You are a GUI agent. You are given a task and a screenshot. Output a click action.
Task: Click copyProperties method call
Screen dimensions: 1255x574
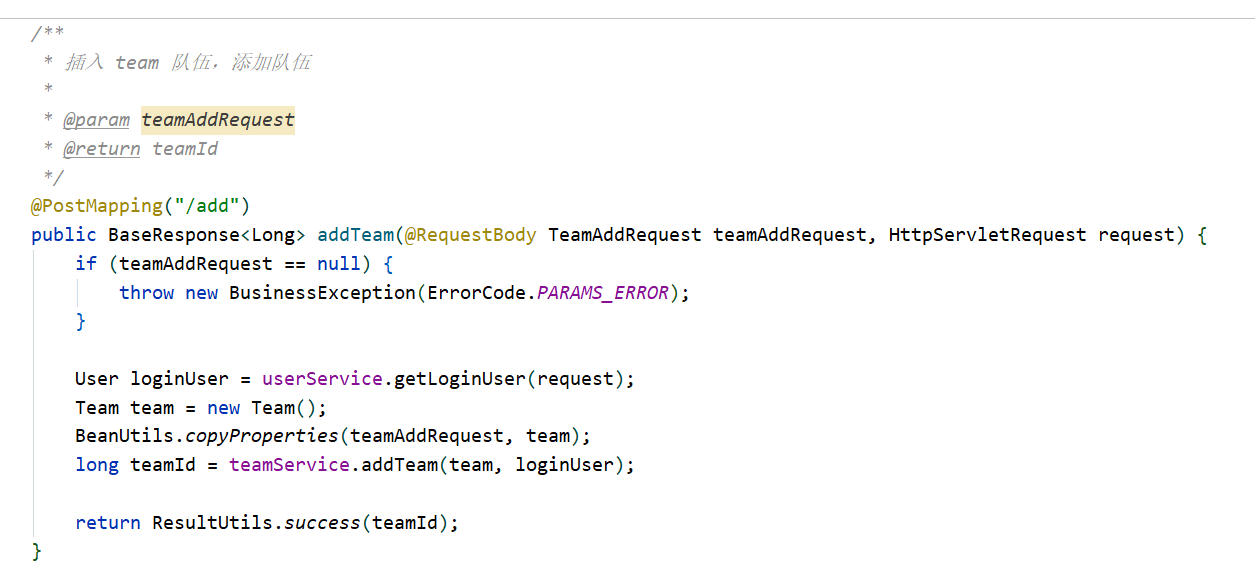coord(262,436)
